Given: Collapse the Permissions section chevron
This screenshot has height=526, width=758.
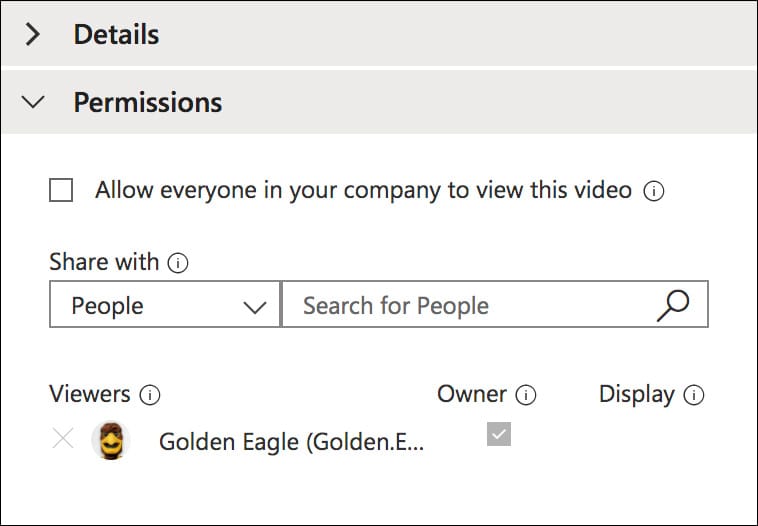Looking at the screenshot, I should click(x=33, y=102).
